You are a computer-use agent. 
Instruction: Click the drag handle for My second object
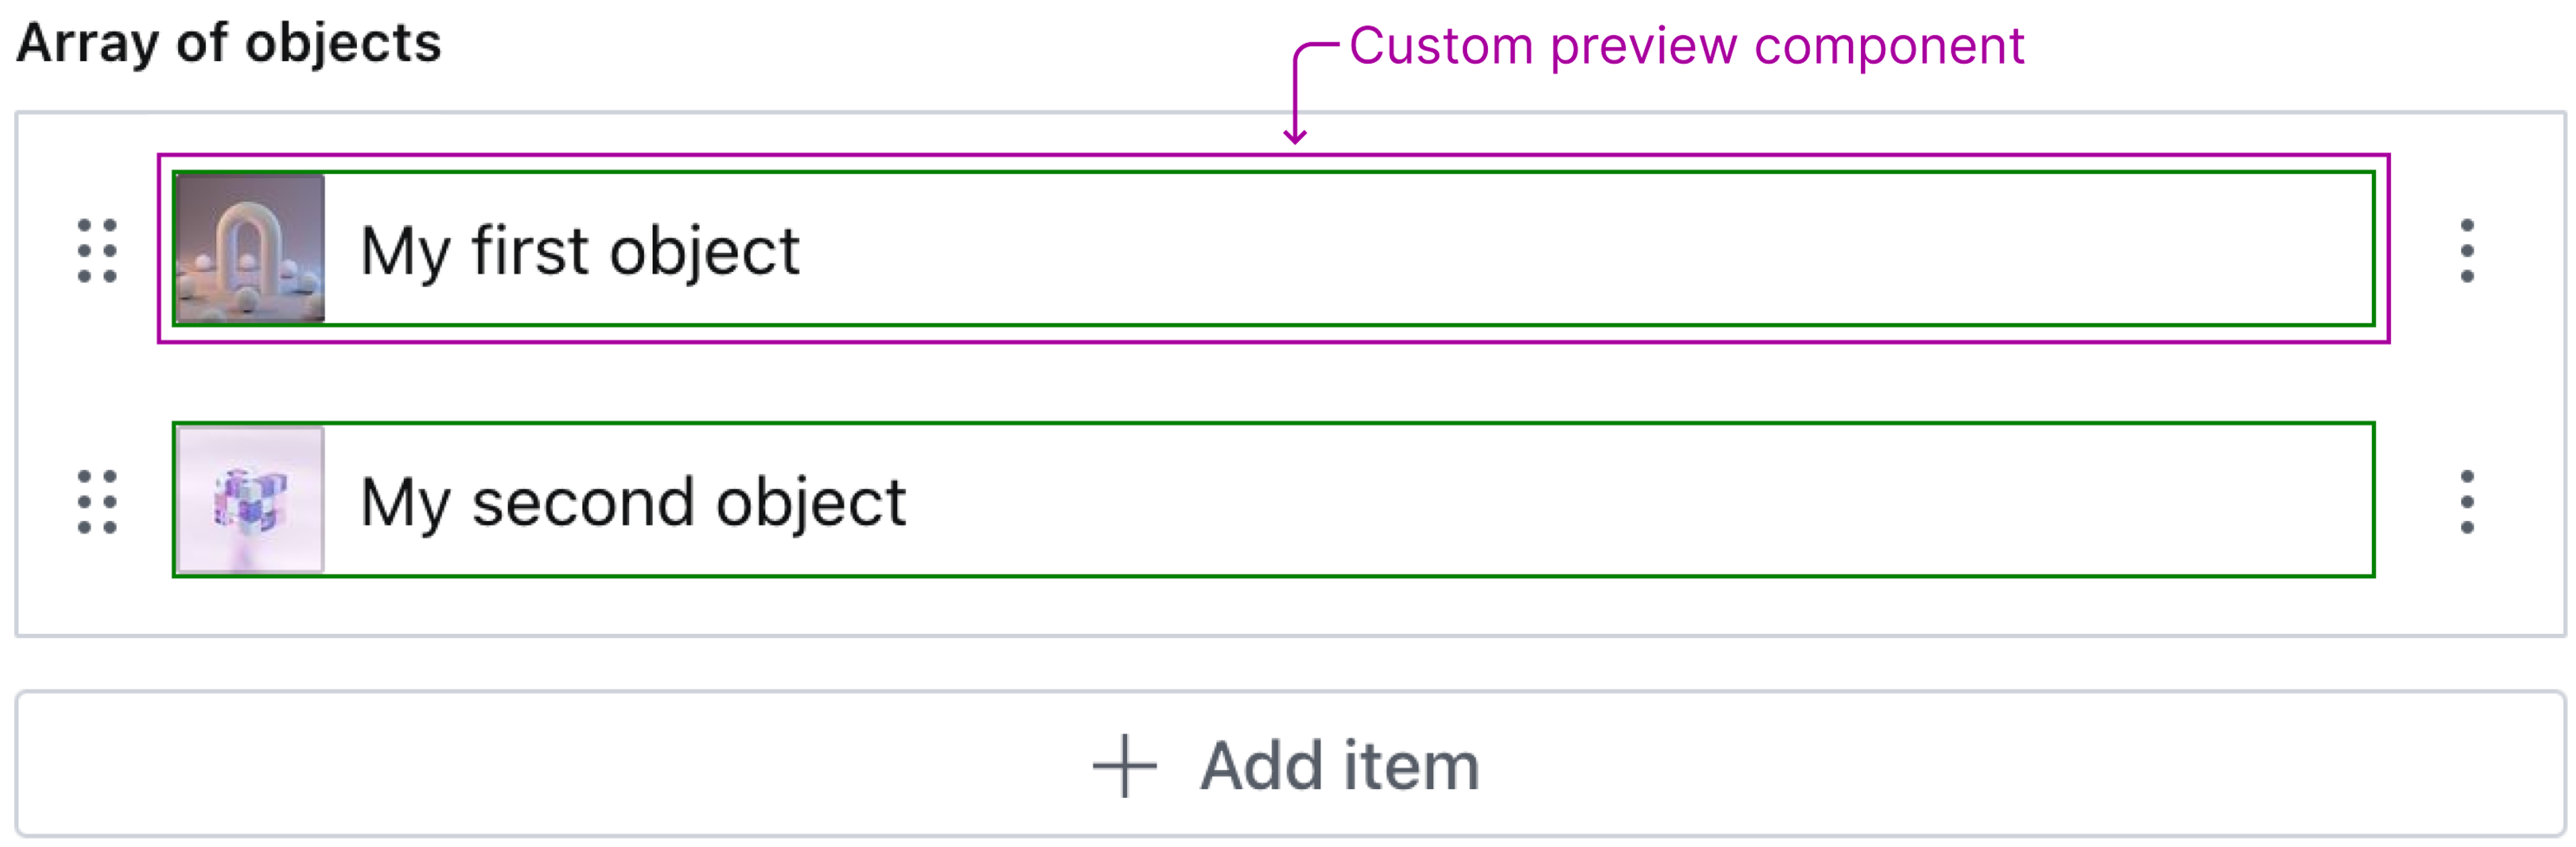click(97, 501)
